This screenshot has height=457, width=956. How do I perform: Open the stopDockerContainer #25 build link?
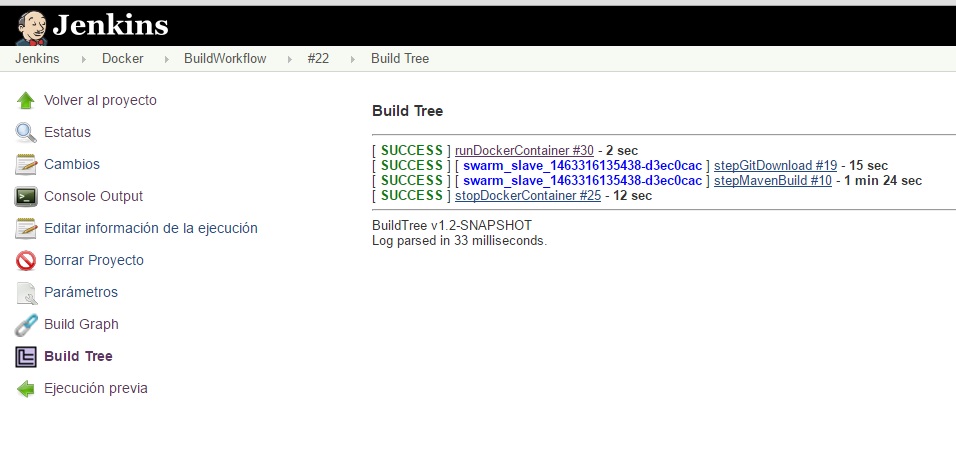pyautogui.click(x=528, y=196)
